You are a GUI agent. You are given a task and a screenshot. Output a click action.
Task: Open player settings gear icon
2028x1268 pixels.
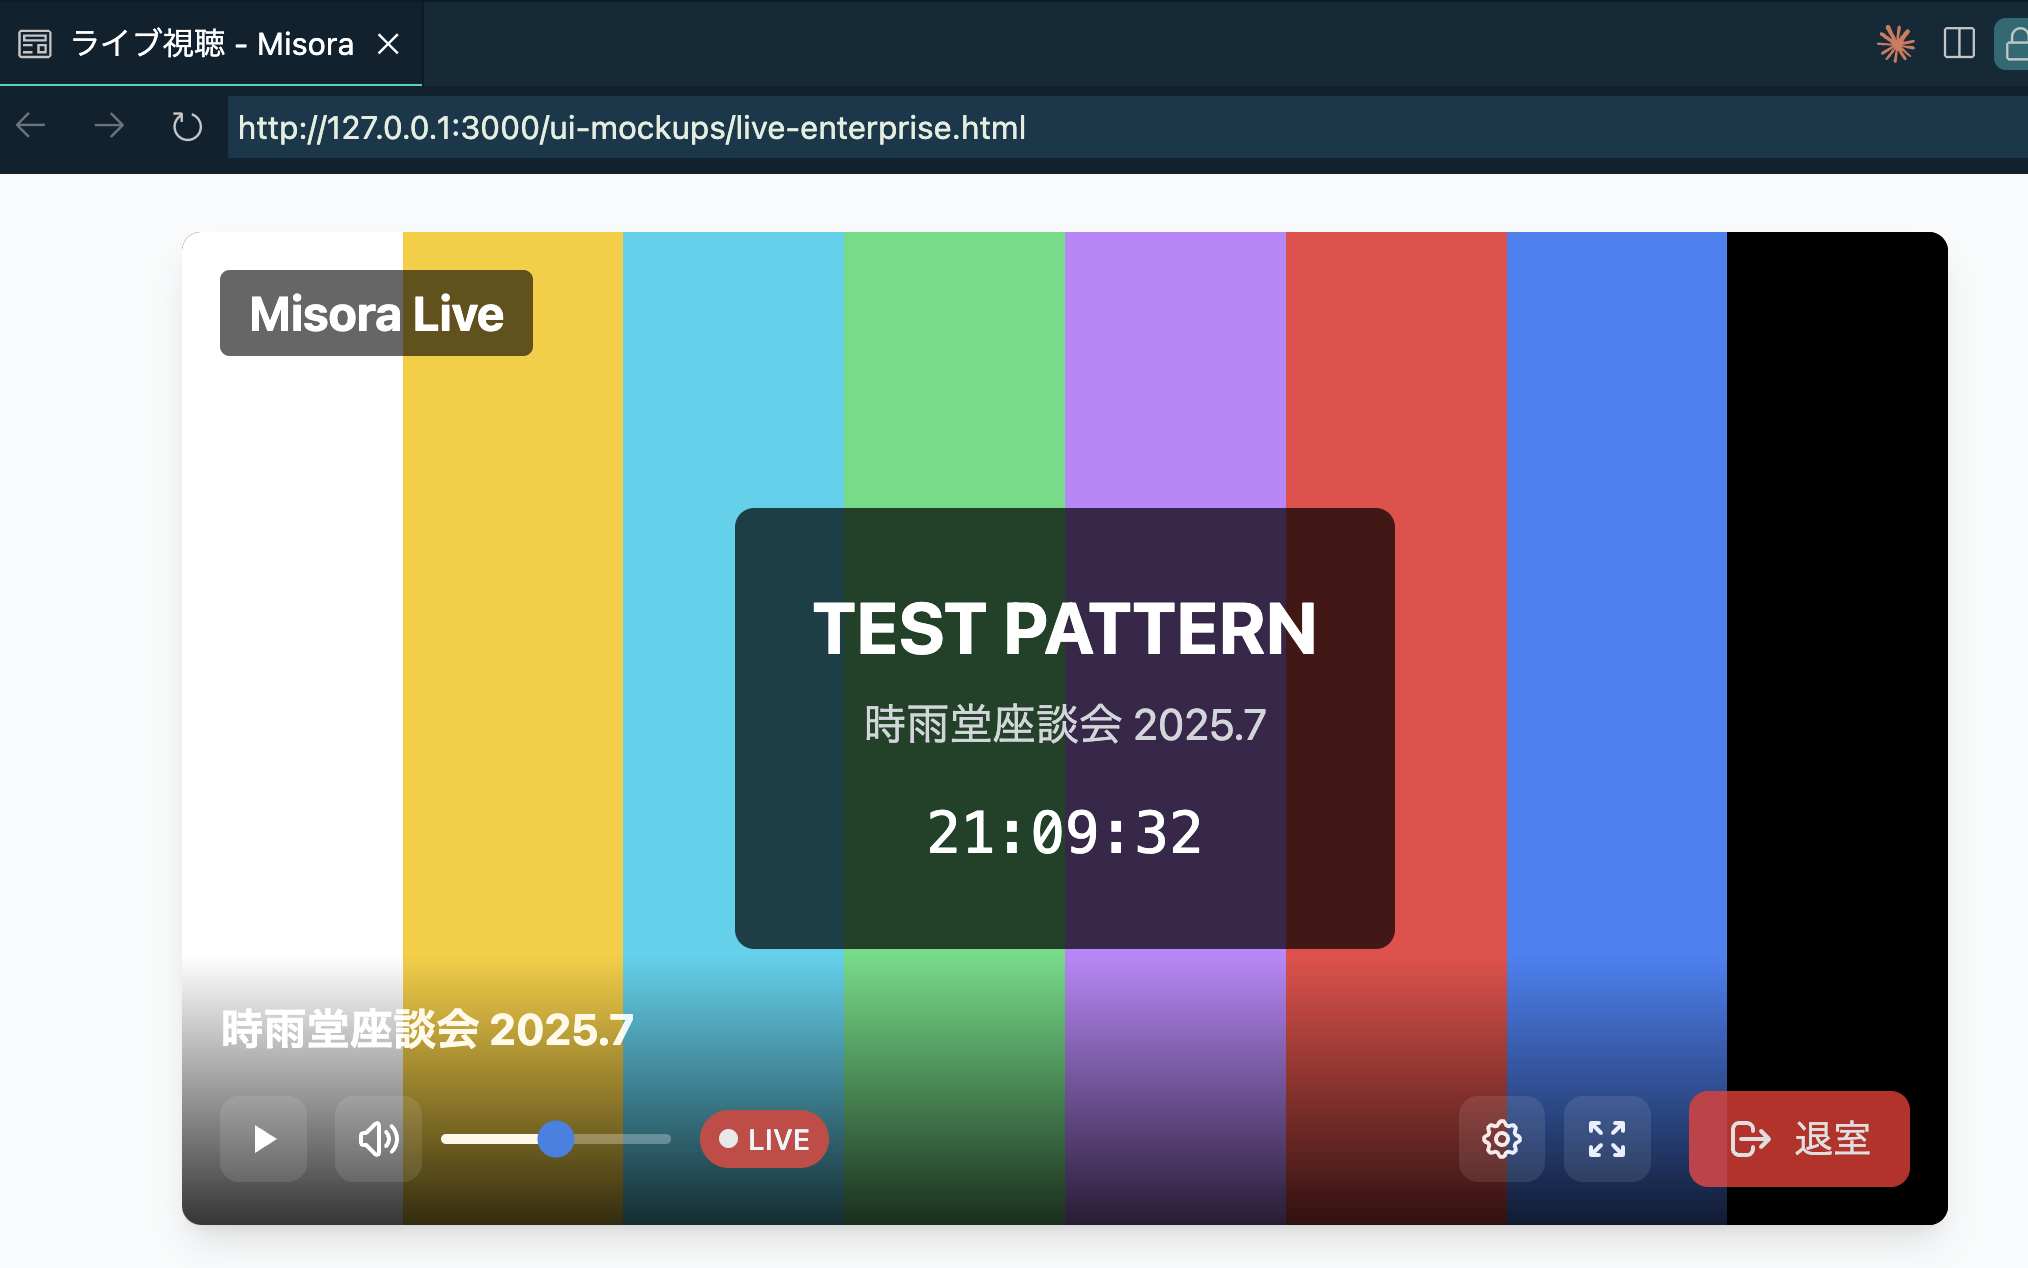click(x=1501, y=1139)
